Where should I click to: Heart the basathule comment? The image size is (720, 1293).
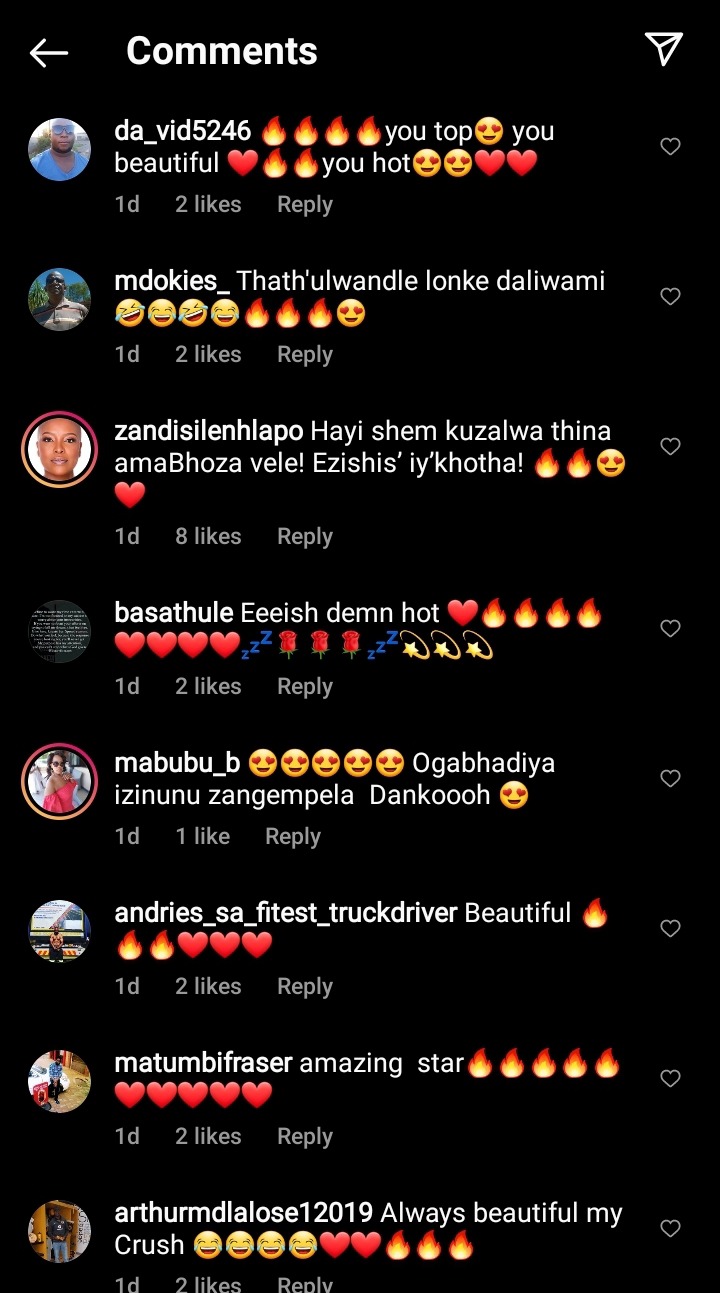670,629
